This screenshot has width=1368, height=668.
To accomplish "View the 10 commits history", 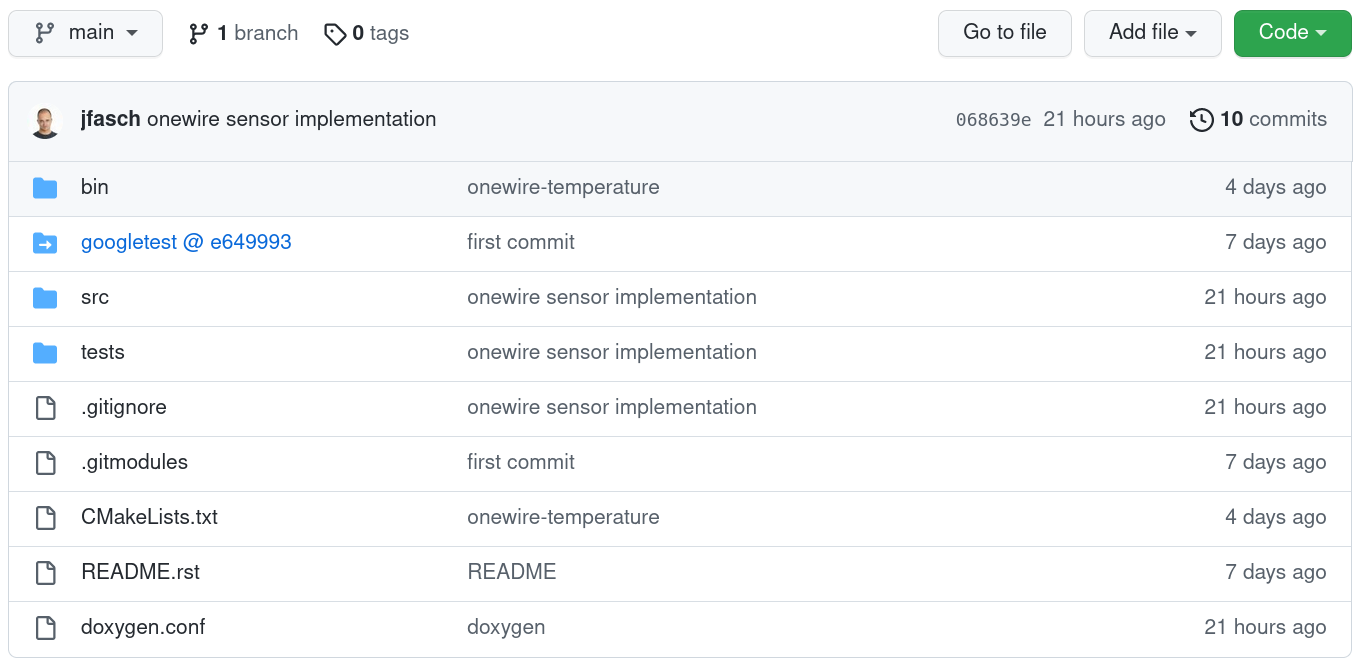I will click(x=1272, y=119).
